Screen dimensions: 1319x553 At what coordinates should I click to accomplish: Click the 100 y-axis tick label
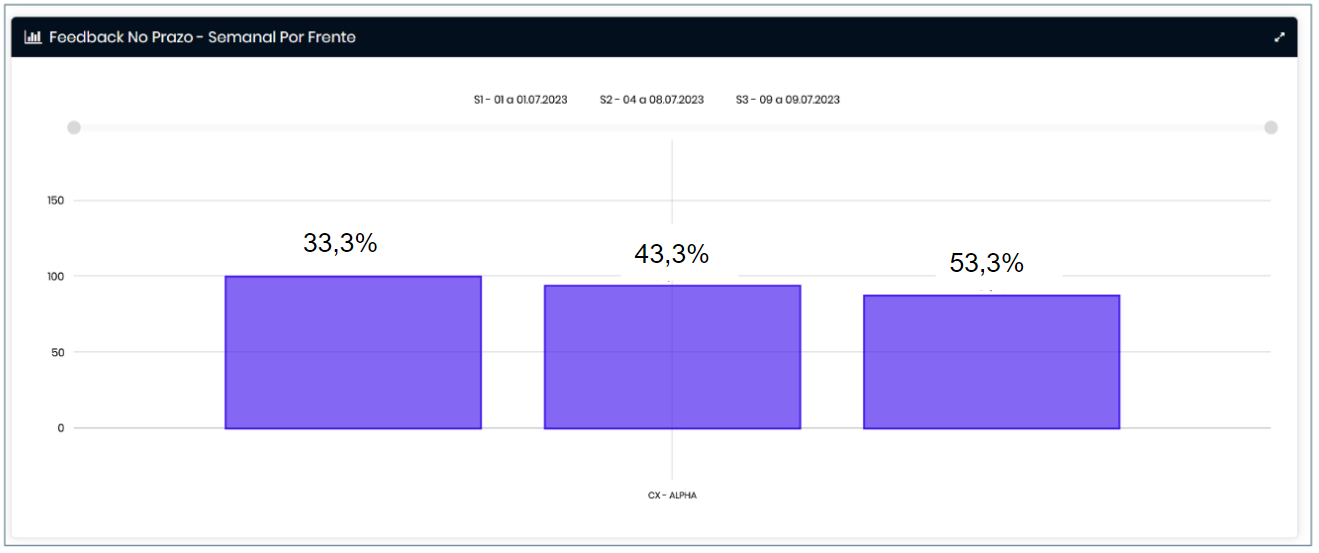[55, 276]
